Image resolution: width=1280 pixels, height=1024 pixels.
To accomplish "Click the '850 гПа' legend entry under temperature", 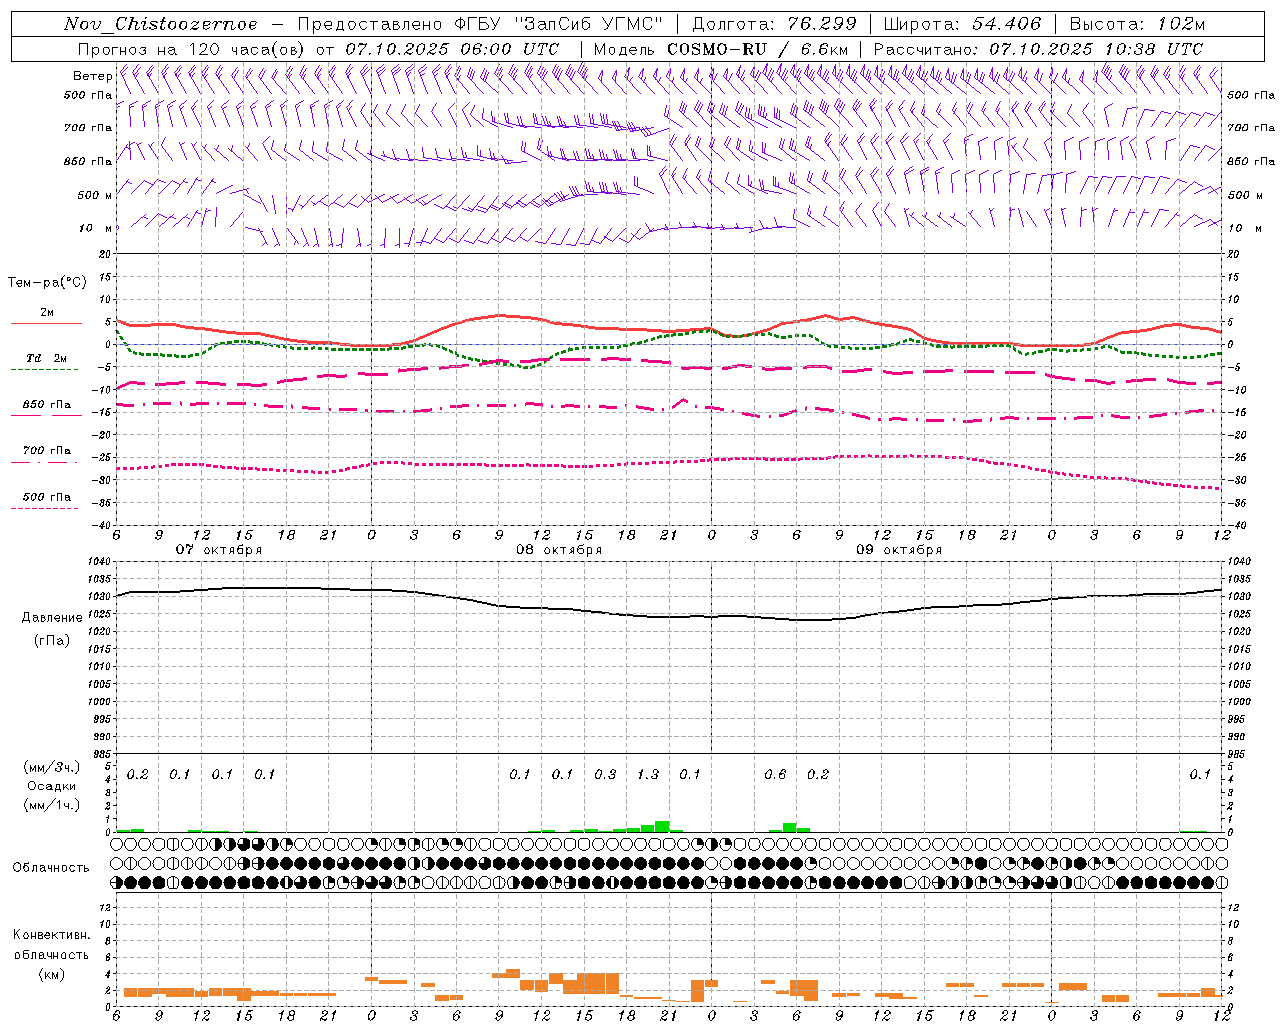I will [x=46, y=405].
